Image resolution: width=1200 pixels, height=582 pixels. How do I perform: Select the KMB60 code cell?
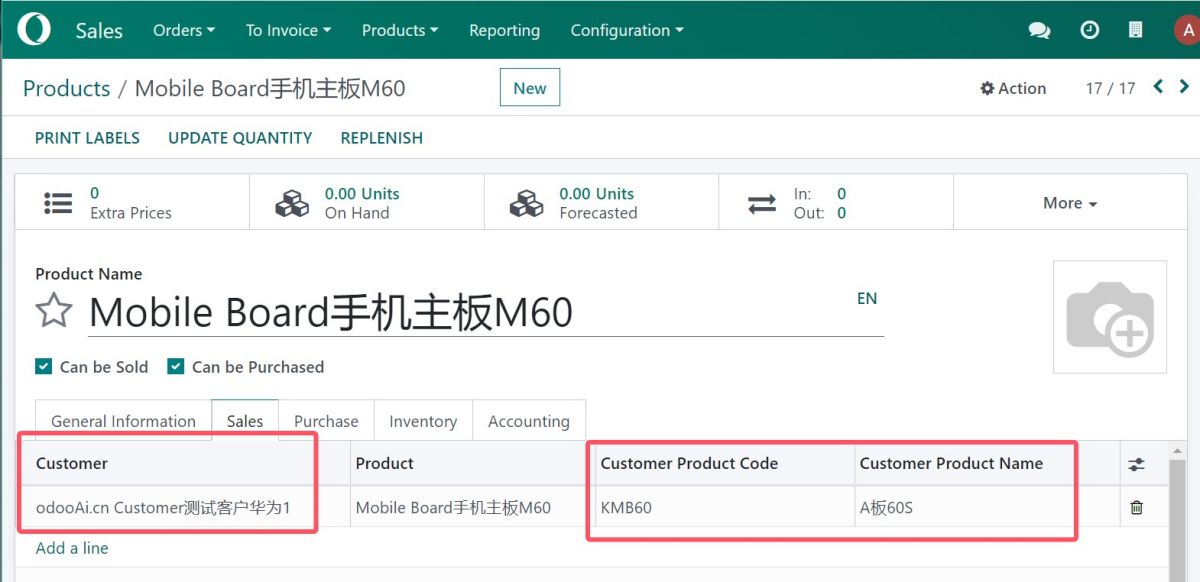(x=724, y=507)
